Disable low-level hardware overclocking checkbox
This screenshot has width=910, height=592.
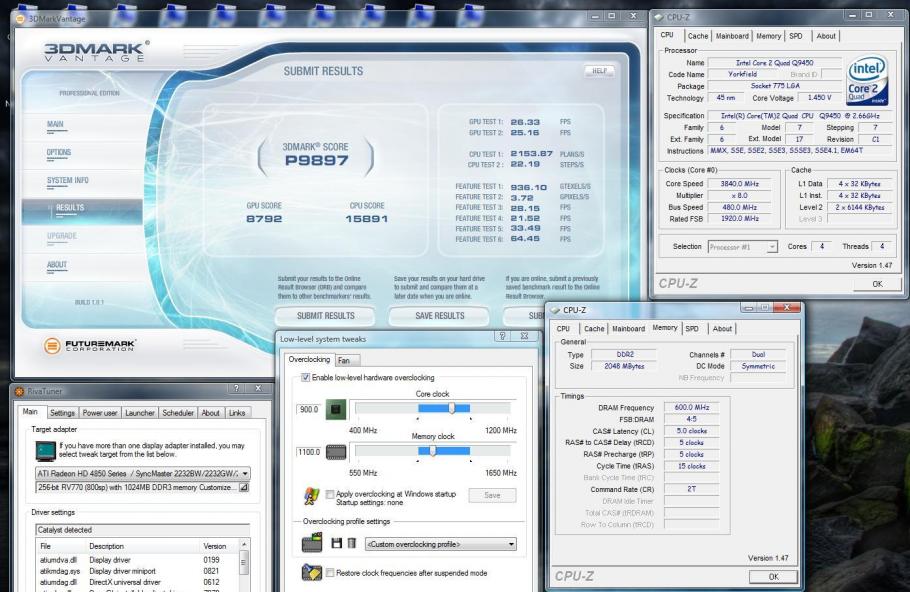coord(305,377)
